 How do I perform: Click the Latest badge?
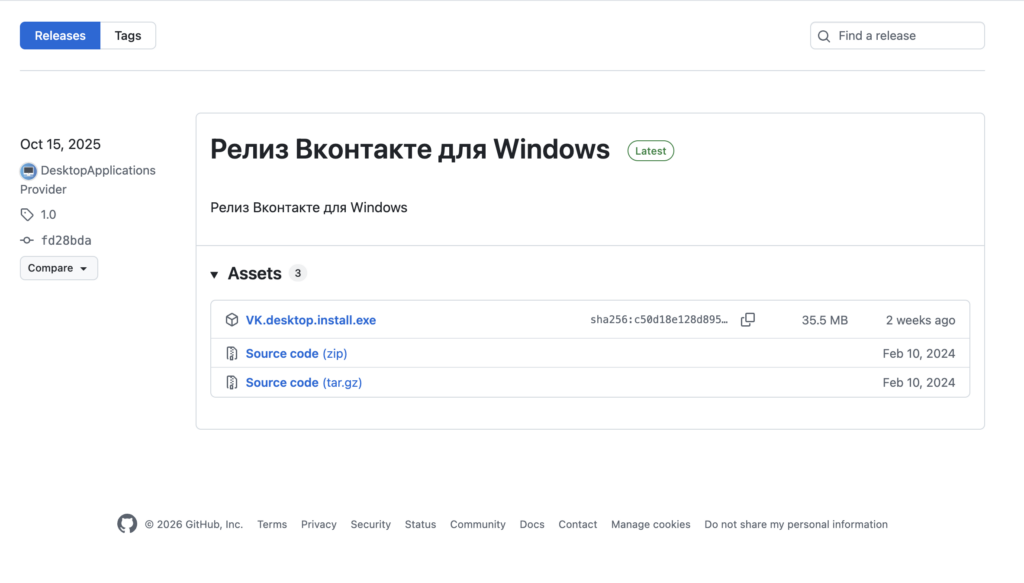tap(650, 151)
